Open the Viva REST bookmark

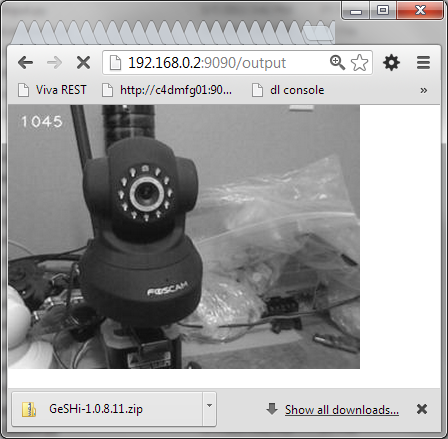pyautogui.click(x=52, y=90)
